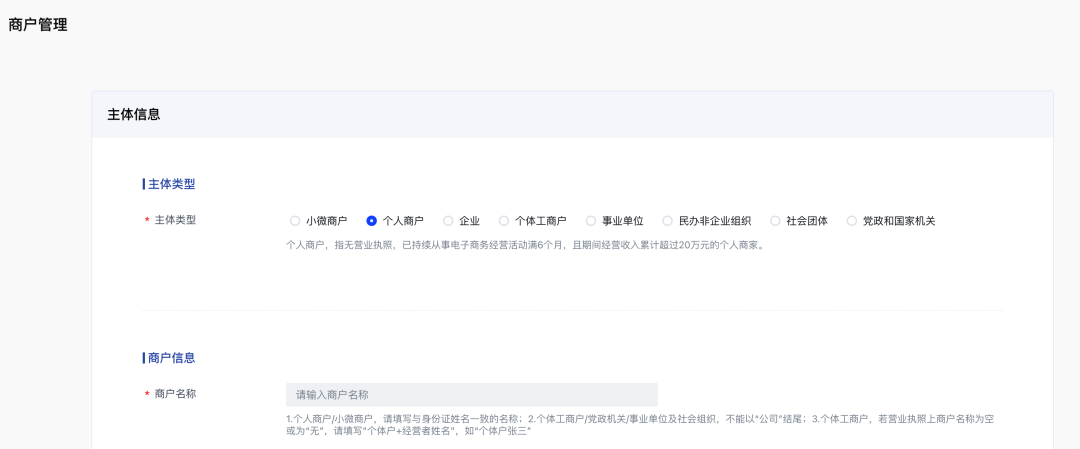Click the 商户信息 section heading
Viewport: 1080px width, 449px height.
coord(171,357)
